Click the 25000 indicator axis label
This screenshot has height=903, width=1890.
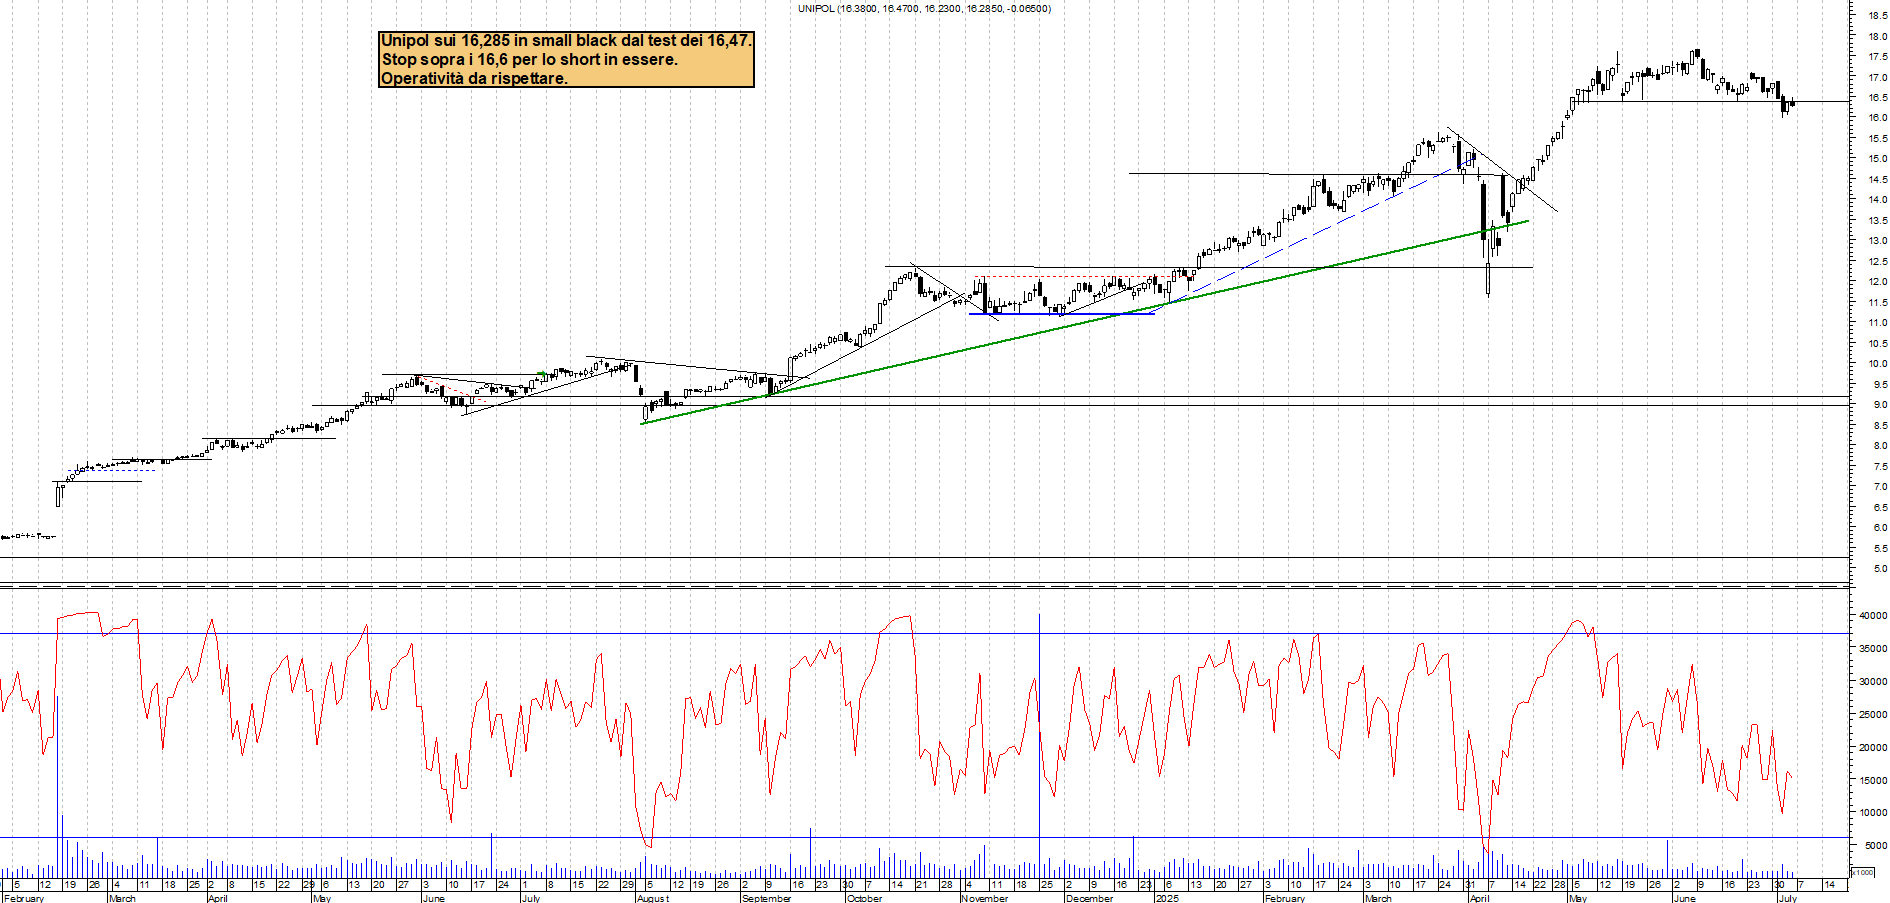coord(1873,715)
